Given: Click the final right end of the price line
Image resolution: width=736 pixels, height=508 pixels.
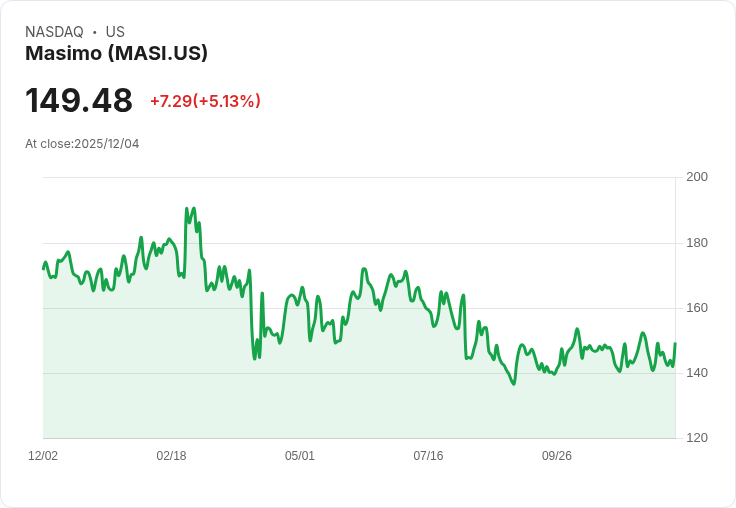Looking at the screenshot, I should [675, 344].
